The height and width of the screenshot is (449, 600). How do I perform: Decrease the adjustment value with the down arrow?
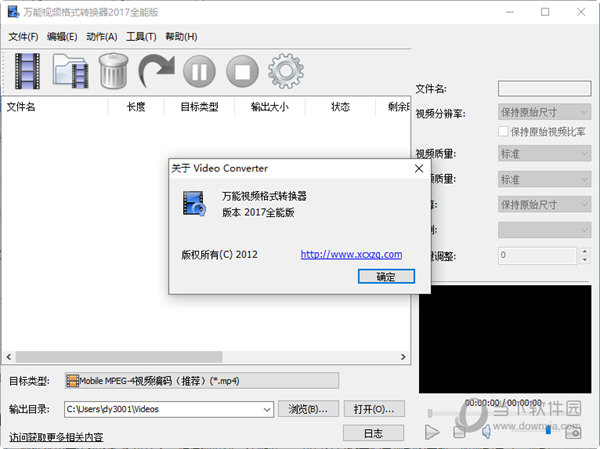[584, 260]
